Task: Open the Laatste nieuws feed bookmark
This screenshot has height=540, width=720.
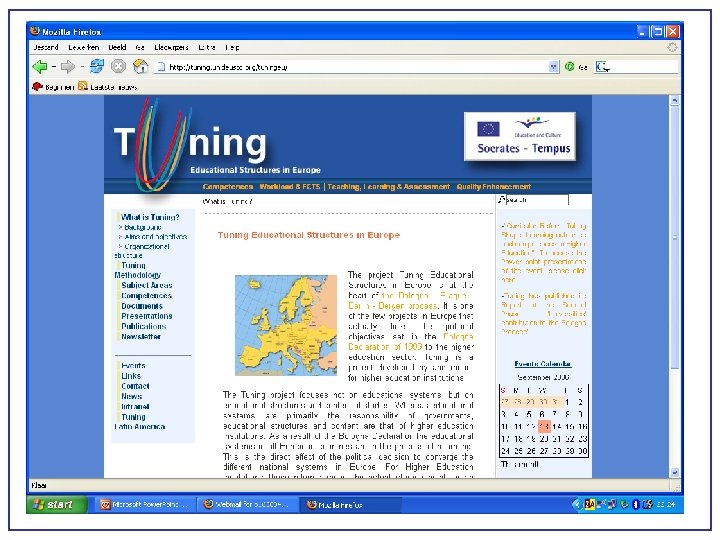Action: click(107, 86)
